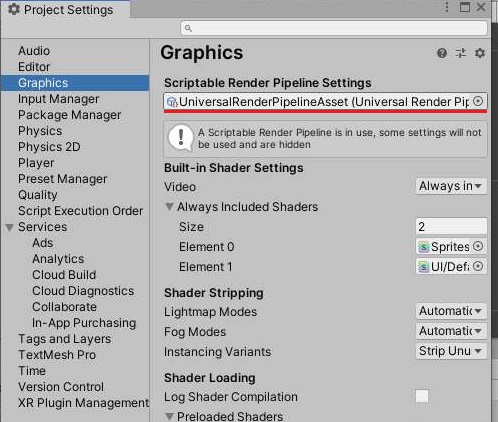Open Script Execution Order settings
Screen dimensions: 498x422
(81, 211)
